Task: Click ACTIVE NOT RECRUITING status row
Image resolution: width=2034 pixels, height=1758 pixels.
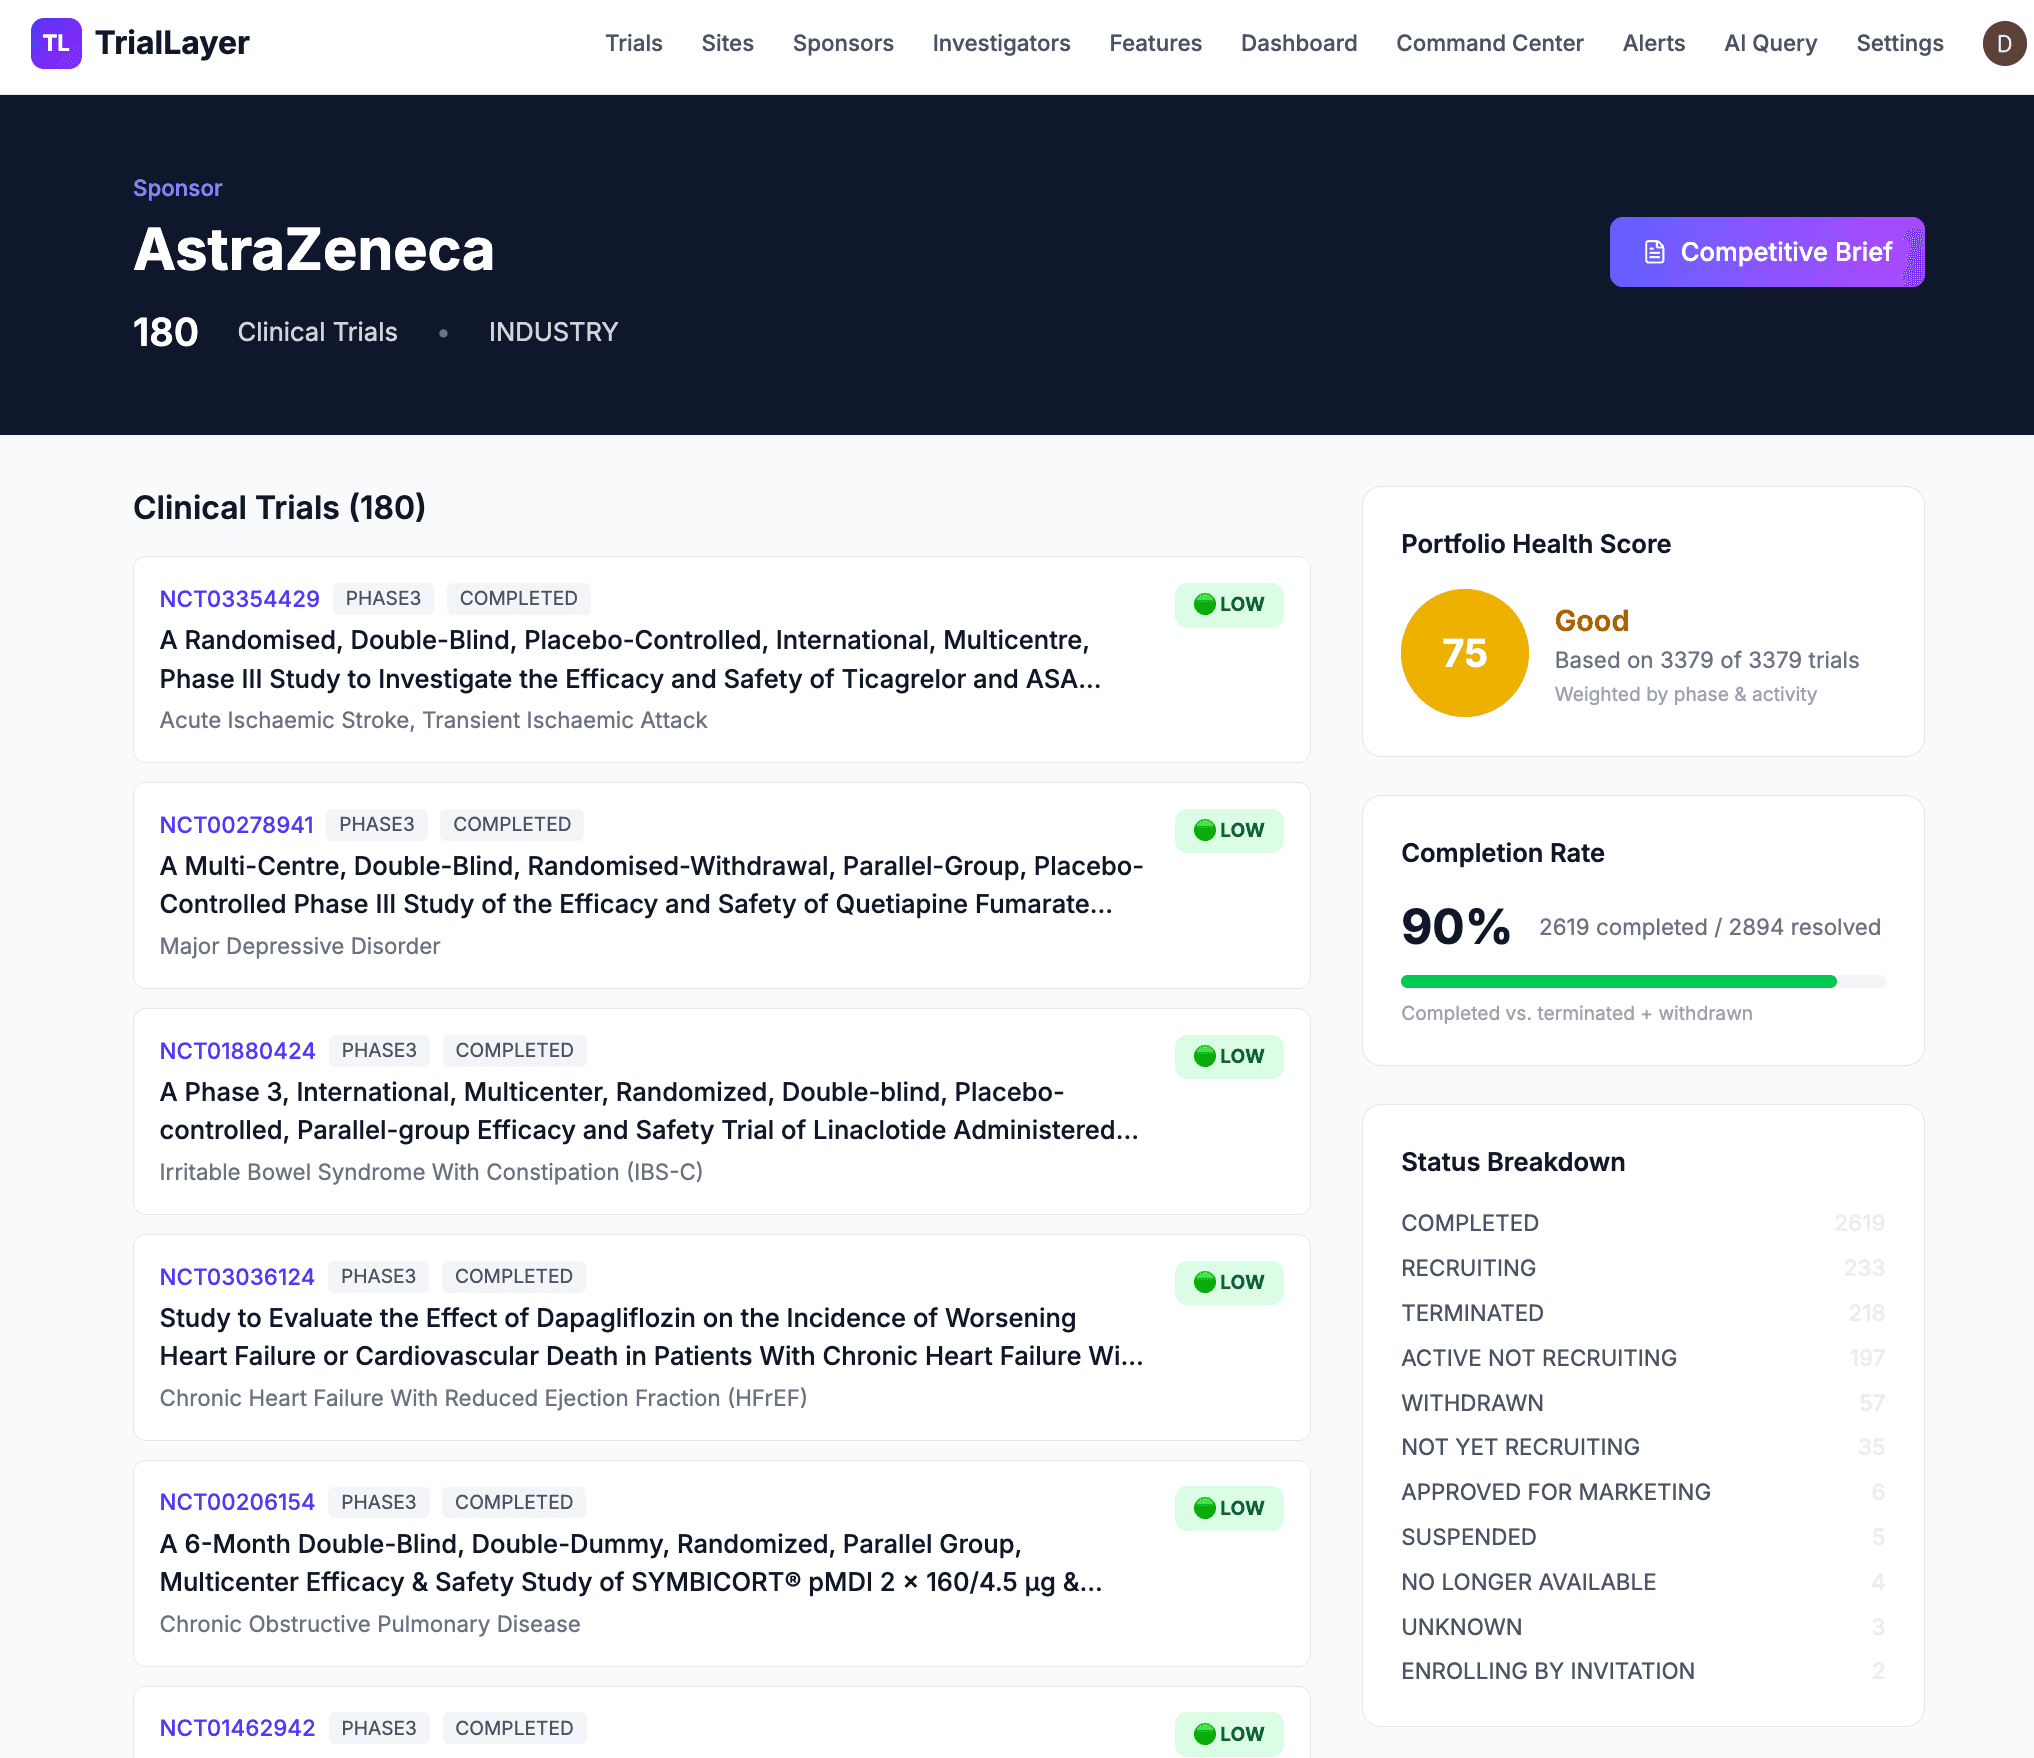Action: click(1643, 1358)
